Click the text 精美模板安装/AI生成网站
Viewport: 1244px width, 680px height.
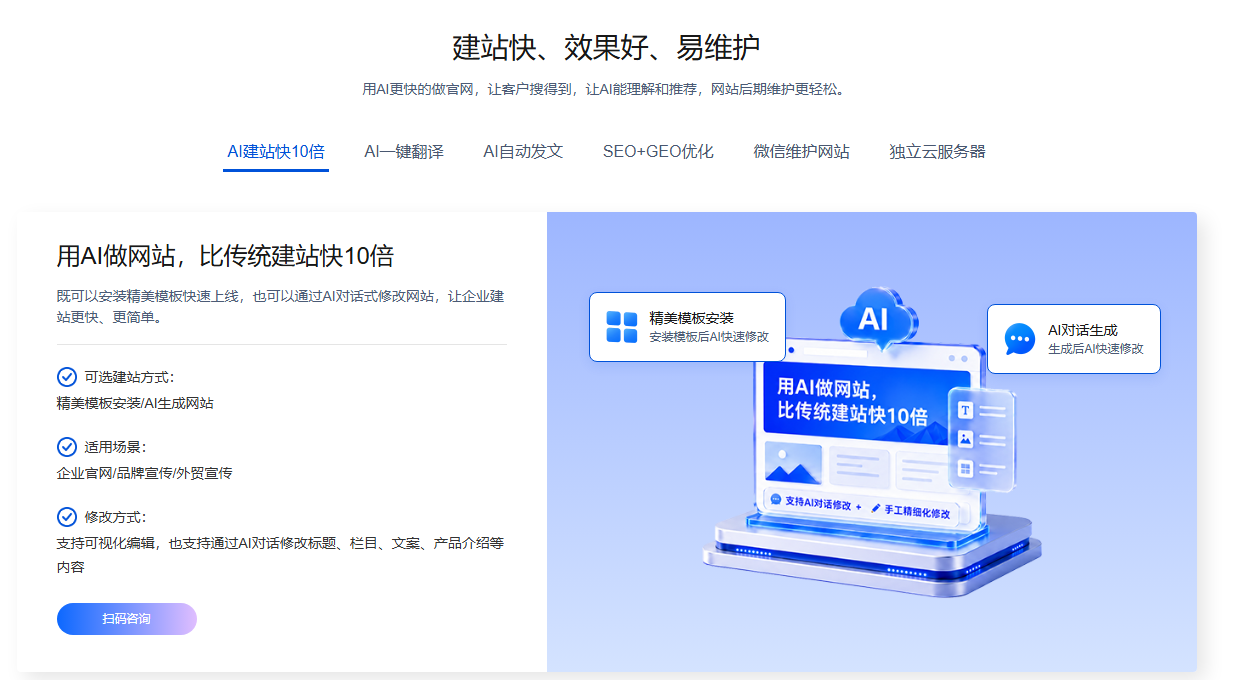click(135, 404)
